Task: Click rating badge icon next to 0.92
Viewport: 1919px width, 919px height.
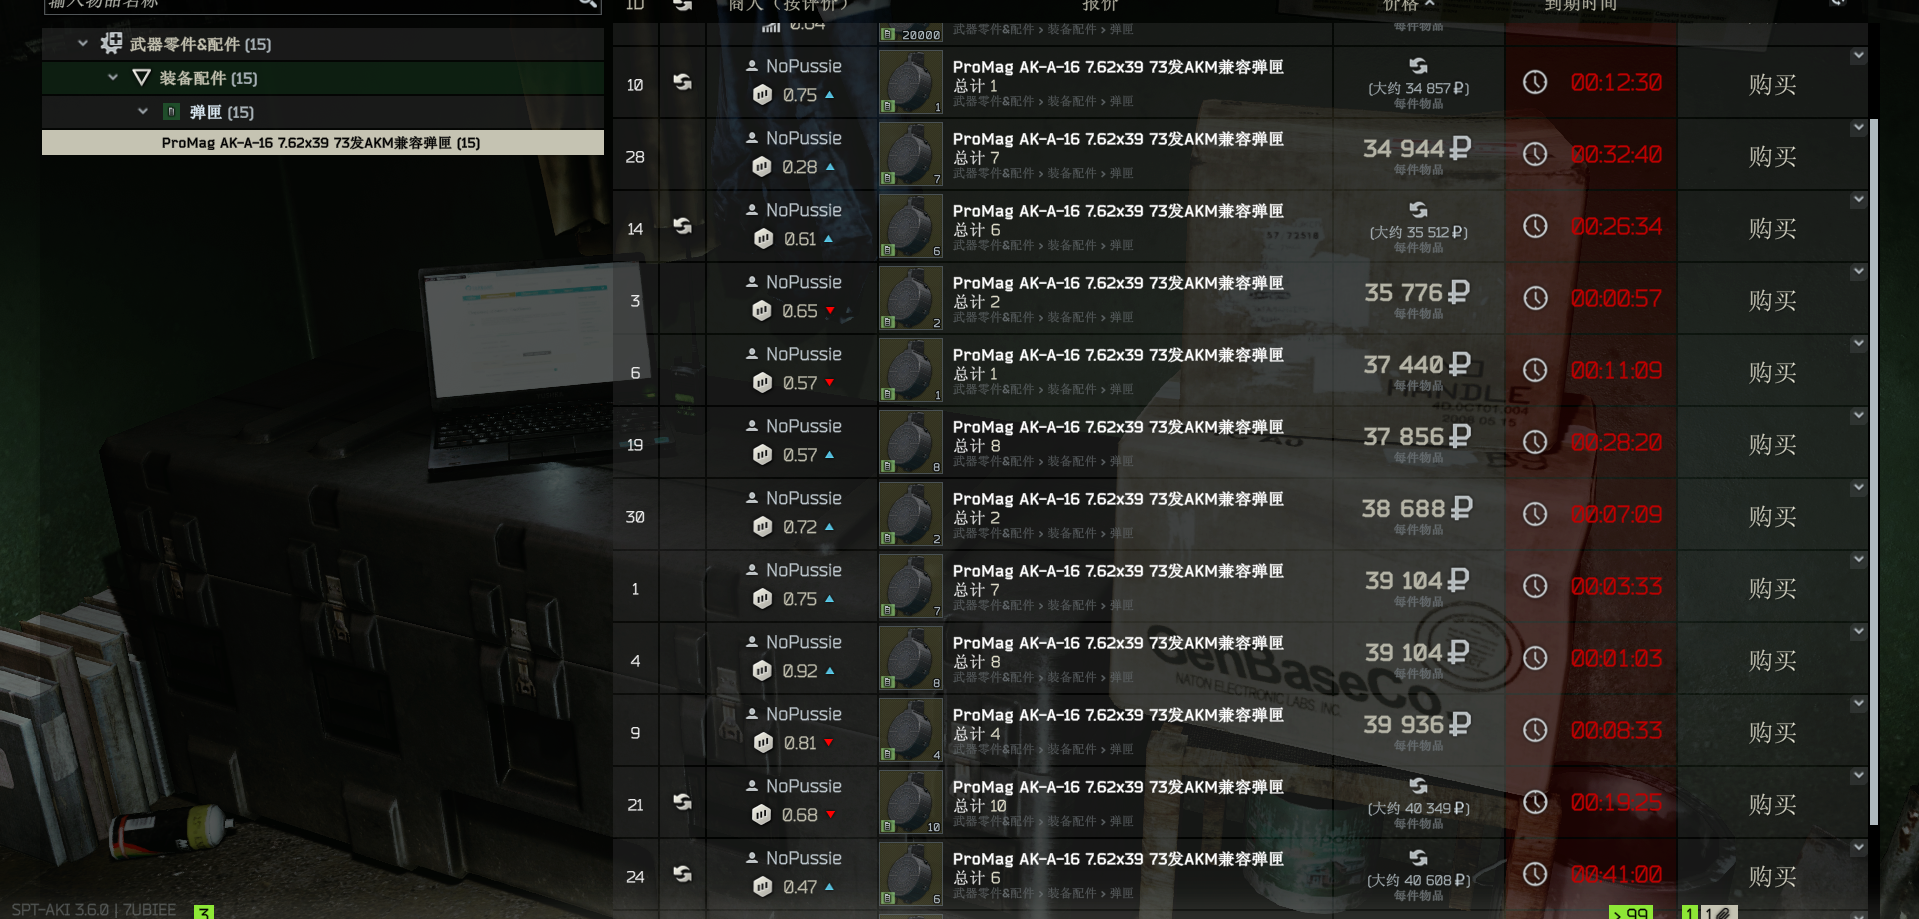Action: [x=762, y=671]
